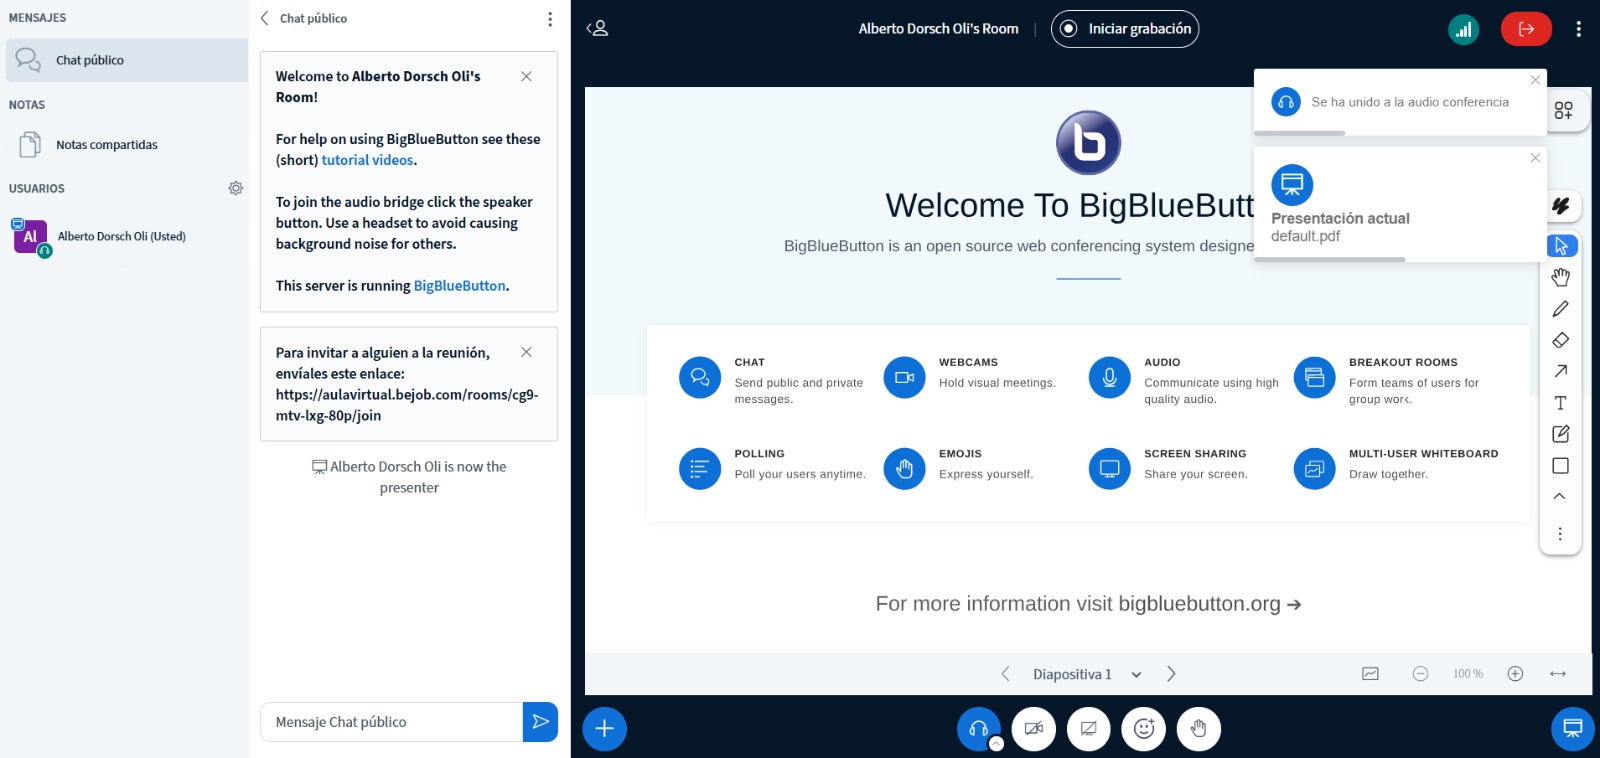Viewport: 1600px width, 758px height.
Task: Open the meeting options three-dot menu
Action: (1579, 29)
